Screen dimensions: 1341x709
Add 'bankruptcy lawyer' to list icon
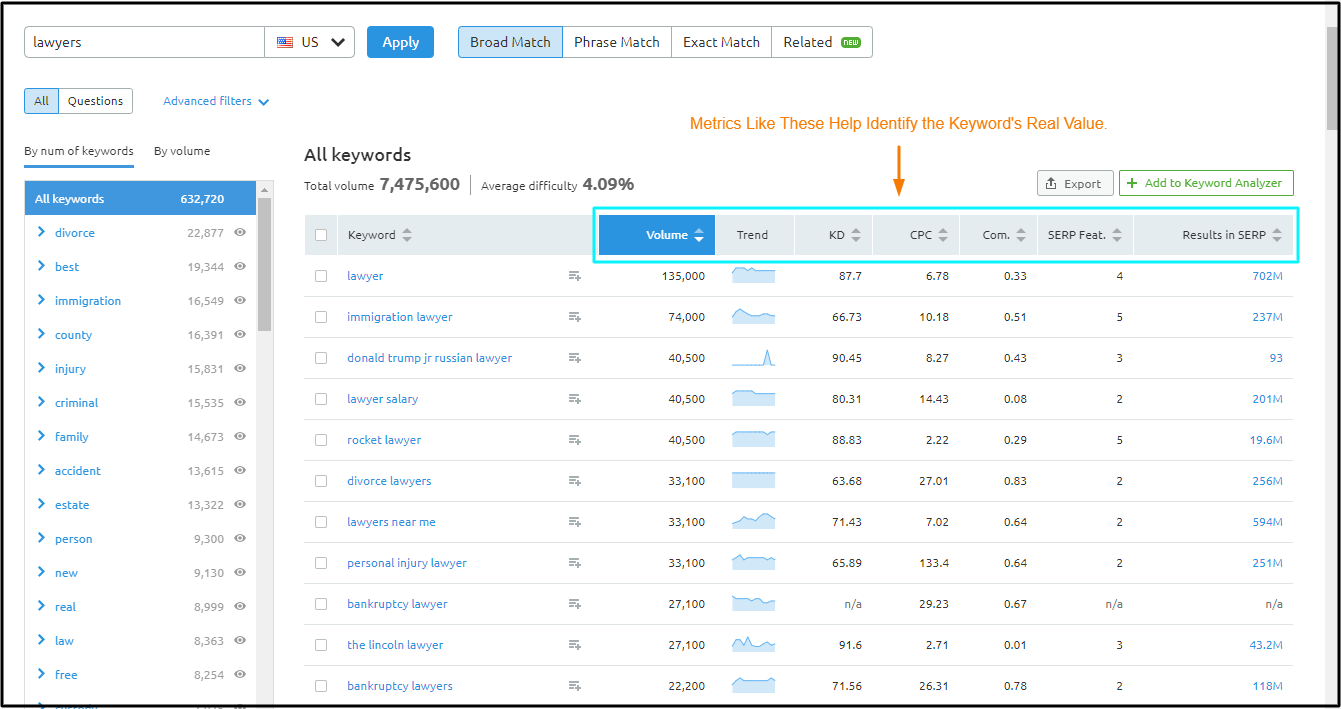[x=574, y=604]
